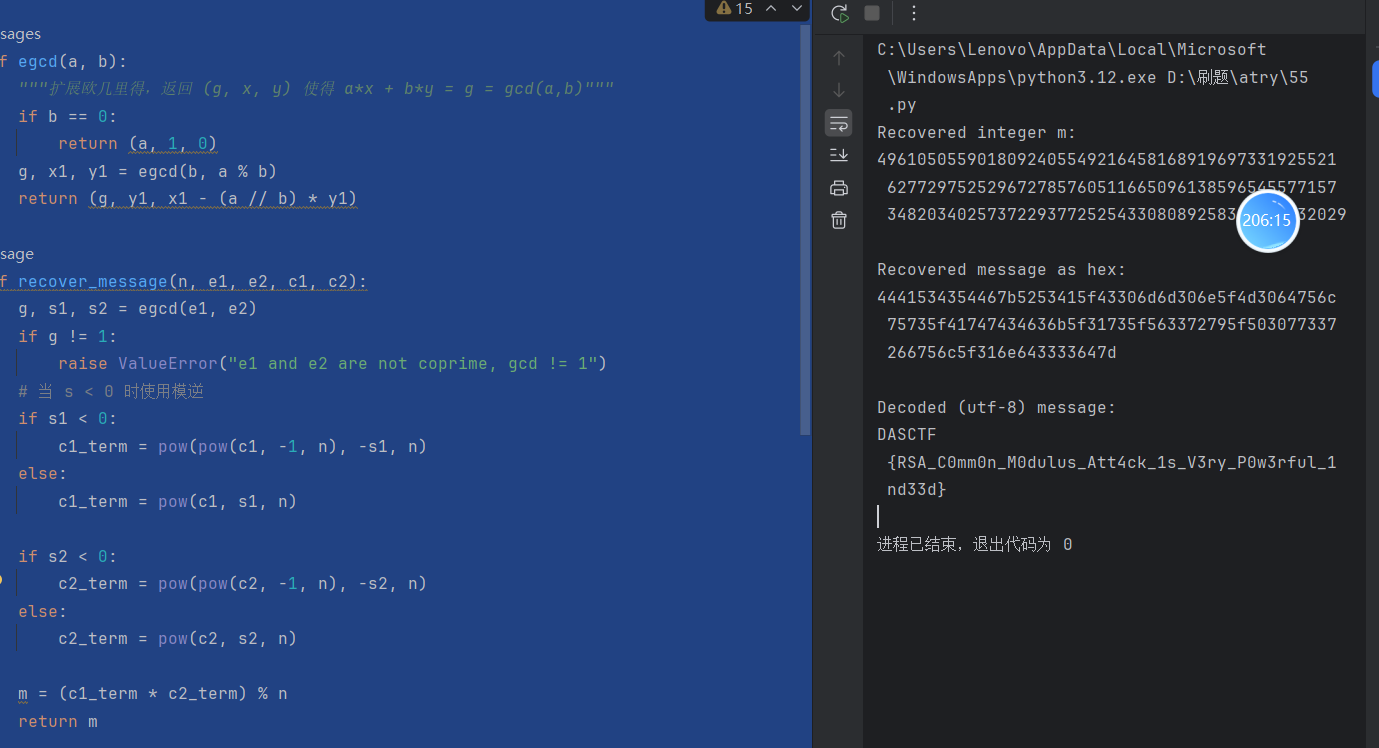
Task: Click the editor vertical scrollbar
Action: [806, 230]
